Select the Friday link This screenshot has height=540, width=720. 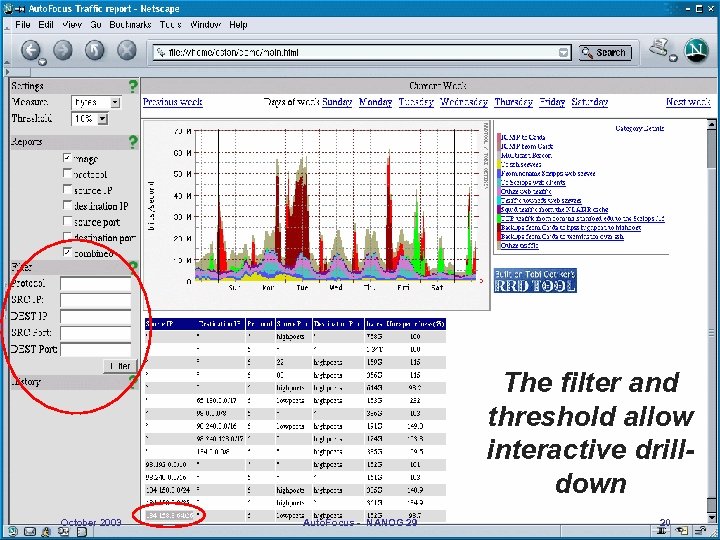click(x=552, y=102)
